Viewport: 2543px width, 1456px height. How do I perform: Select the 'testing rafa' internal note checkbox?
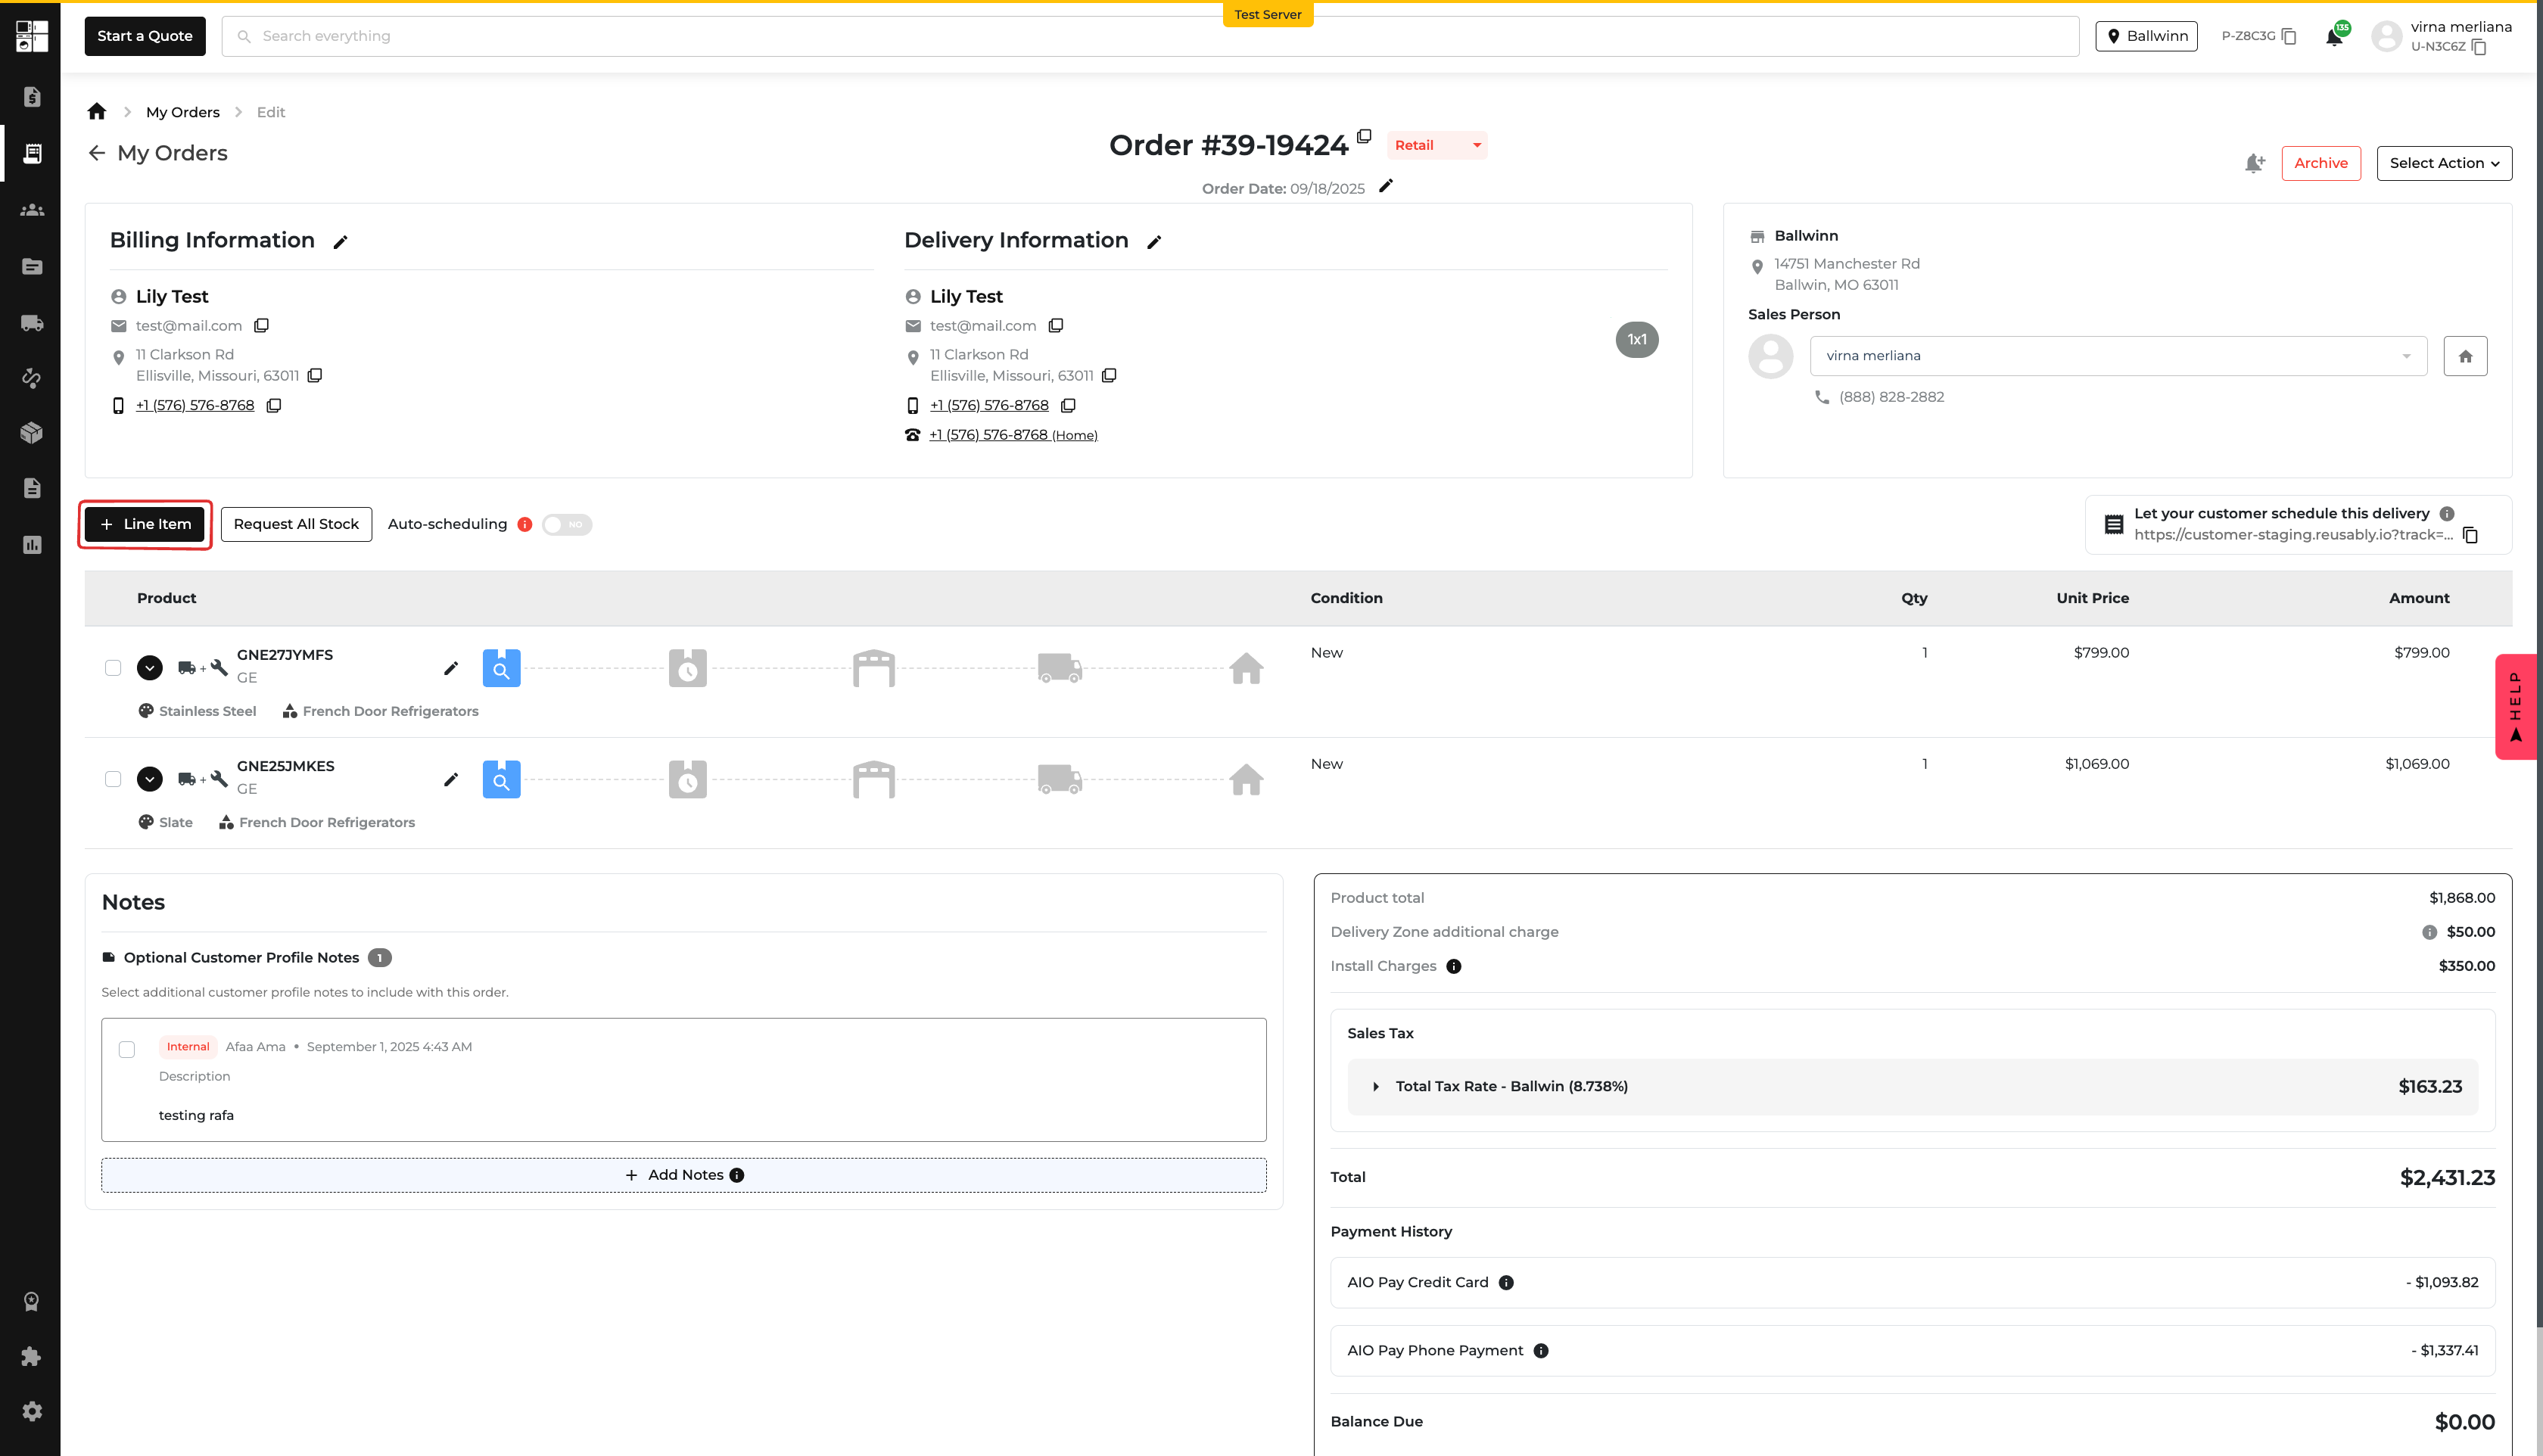[127, 1049]
